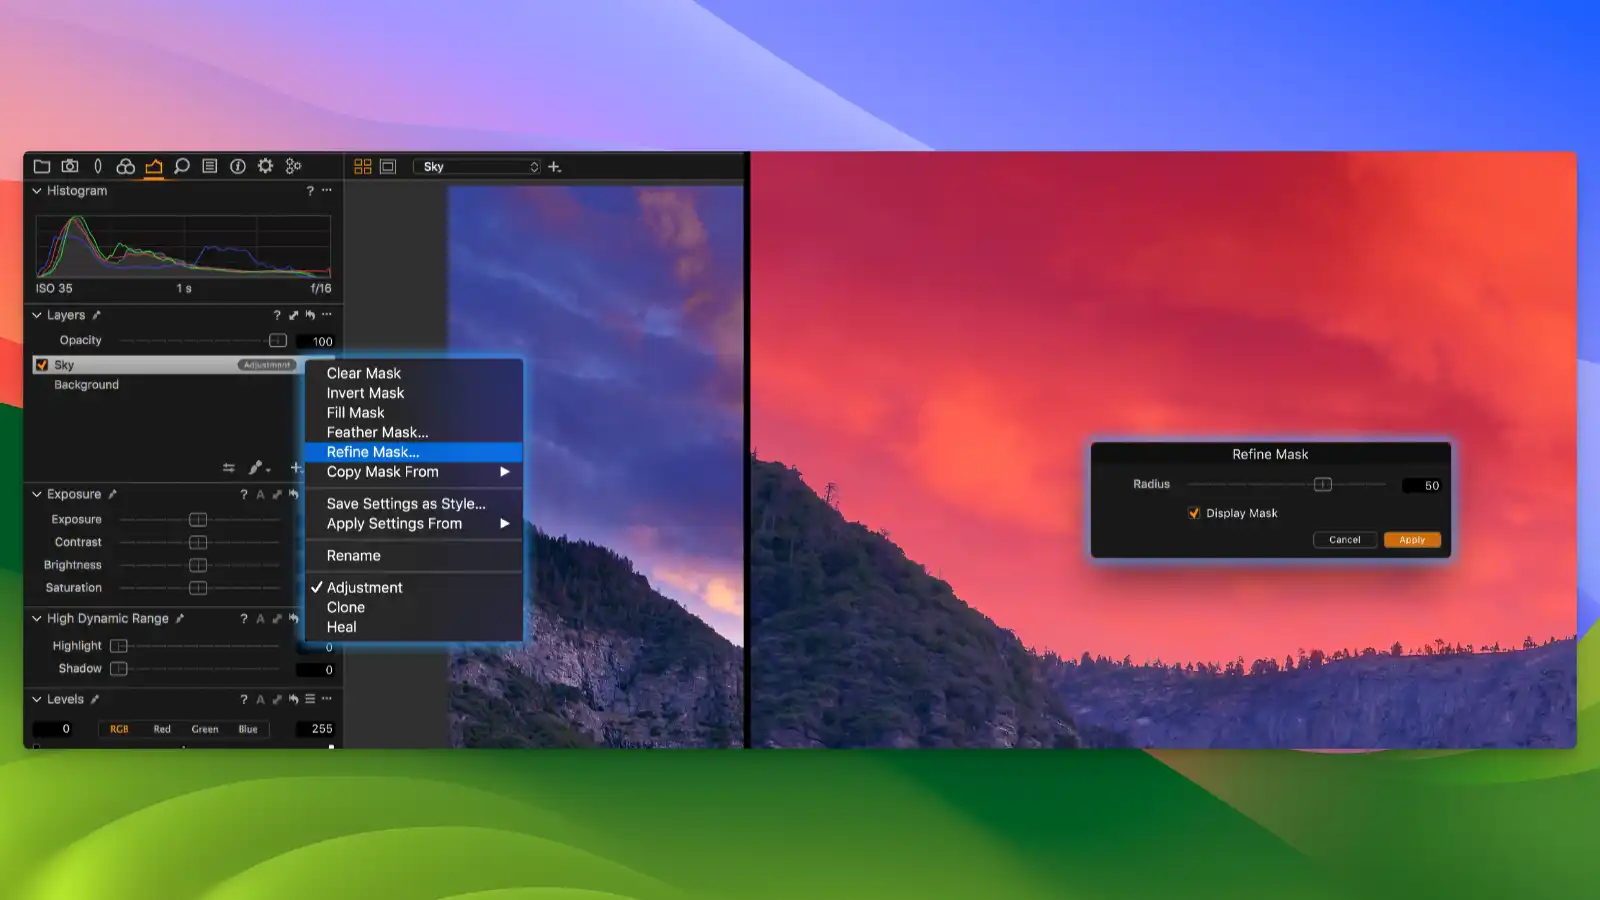
Task: Collapse the High Dynamic Range panel
Action: point(37,619)
